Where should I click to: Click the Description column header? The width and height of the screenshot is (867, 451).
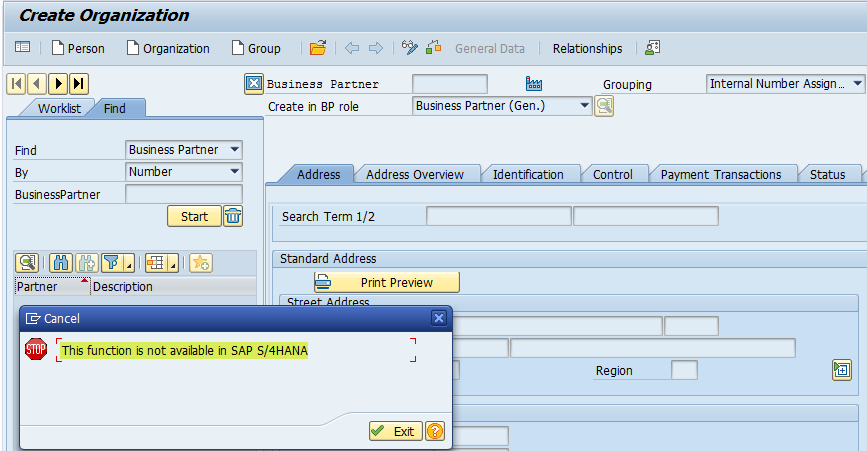pos(173,286)
